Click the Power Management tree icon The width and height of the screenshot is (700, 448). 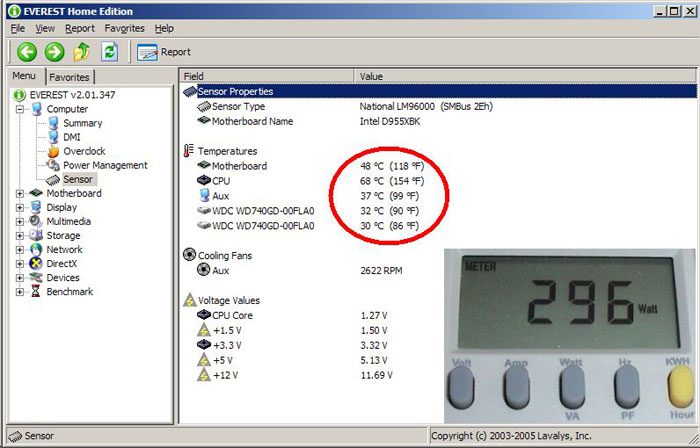(x=54, y=165)
